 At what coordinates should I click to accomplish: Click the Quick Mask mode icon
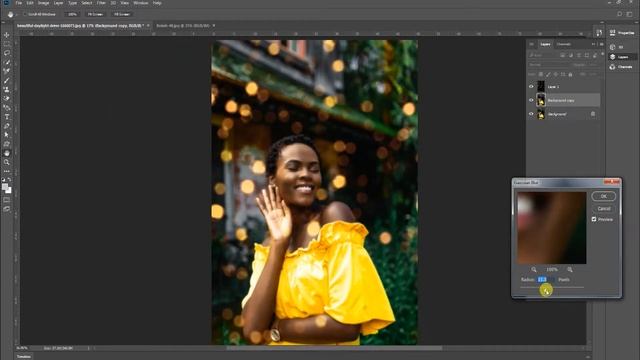pyautogui.click(x=7, y=200)
